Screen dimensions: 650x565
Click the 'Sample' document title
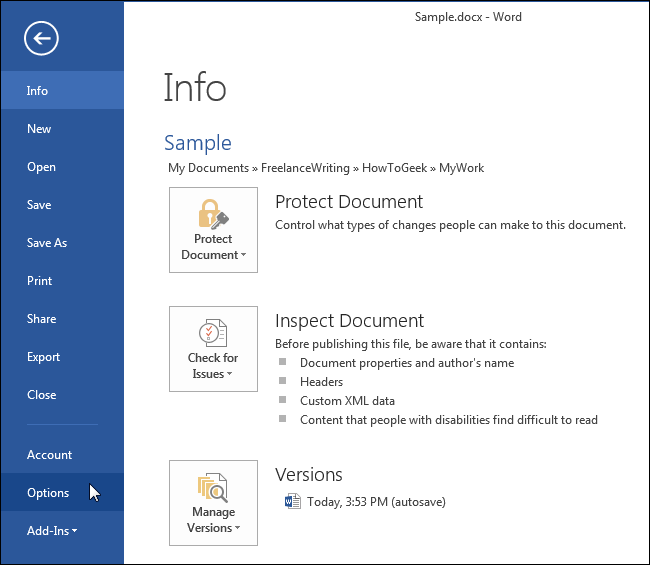(198, 143)
